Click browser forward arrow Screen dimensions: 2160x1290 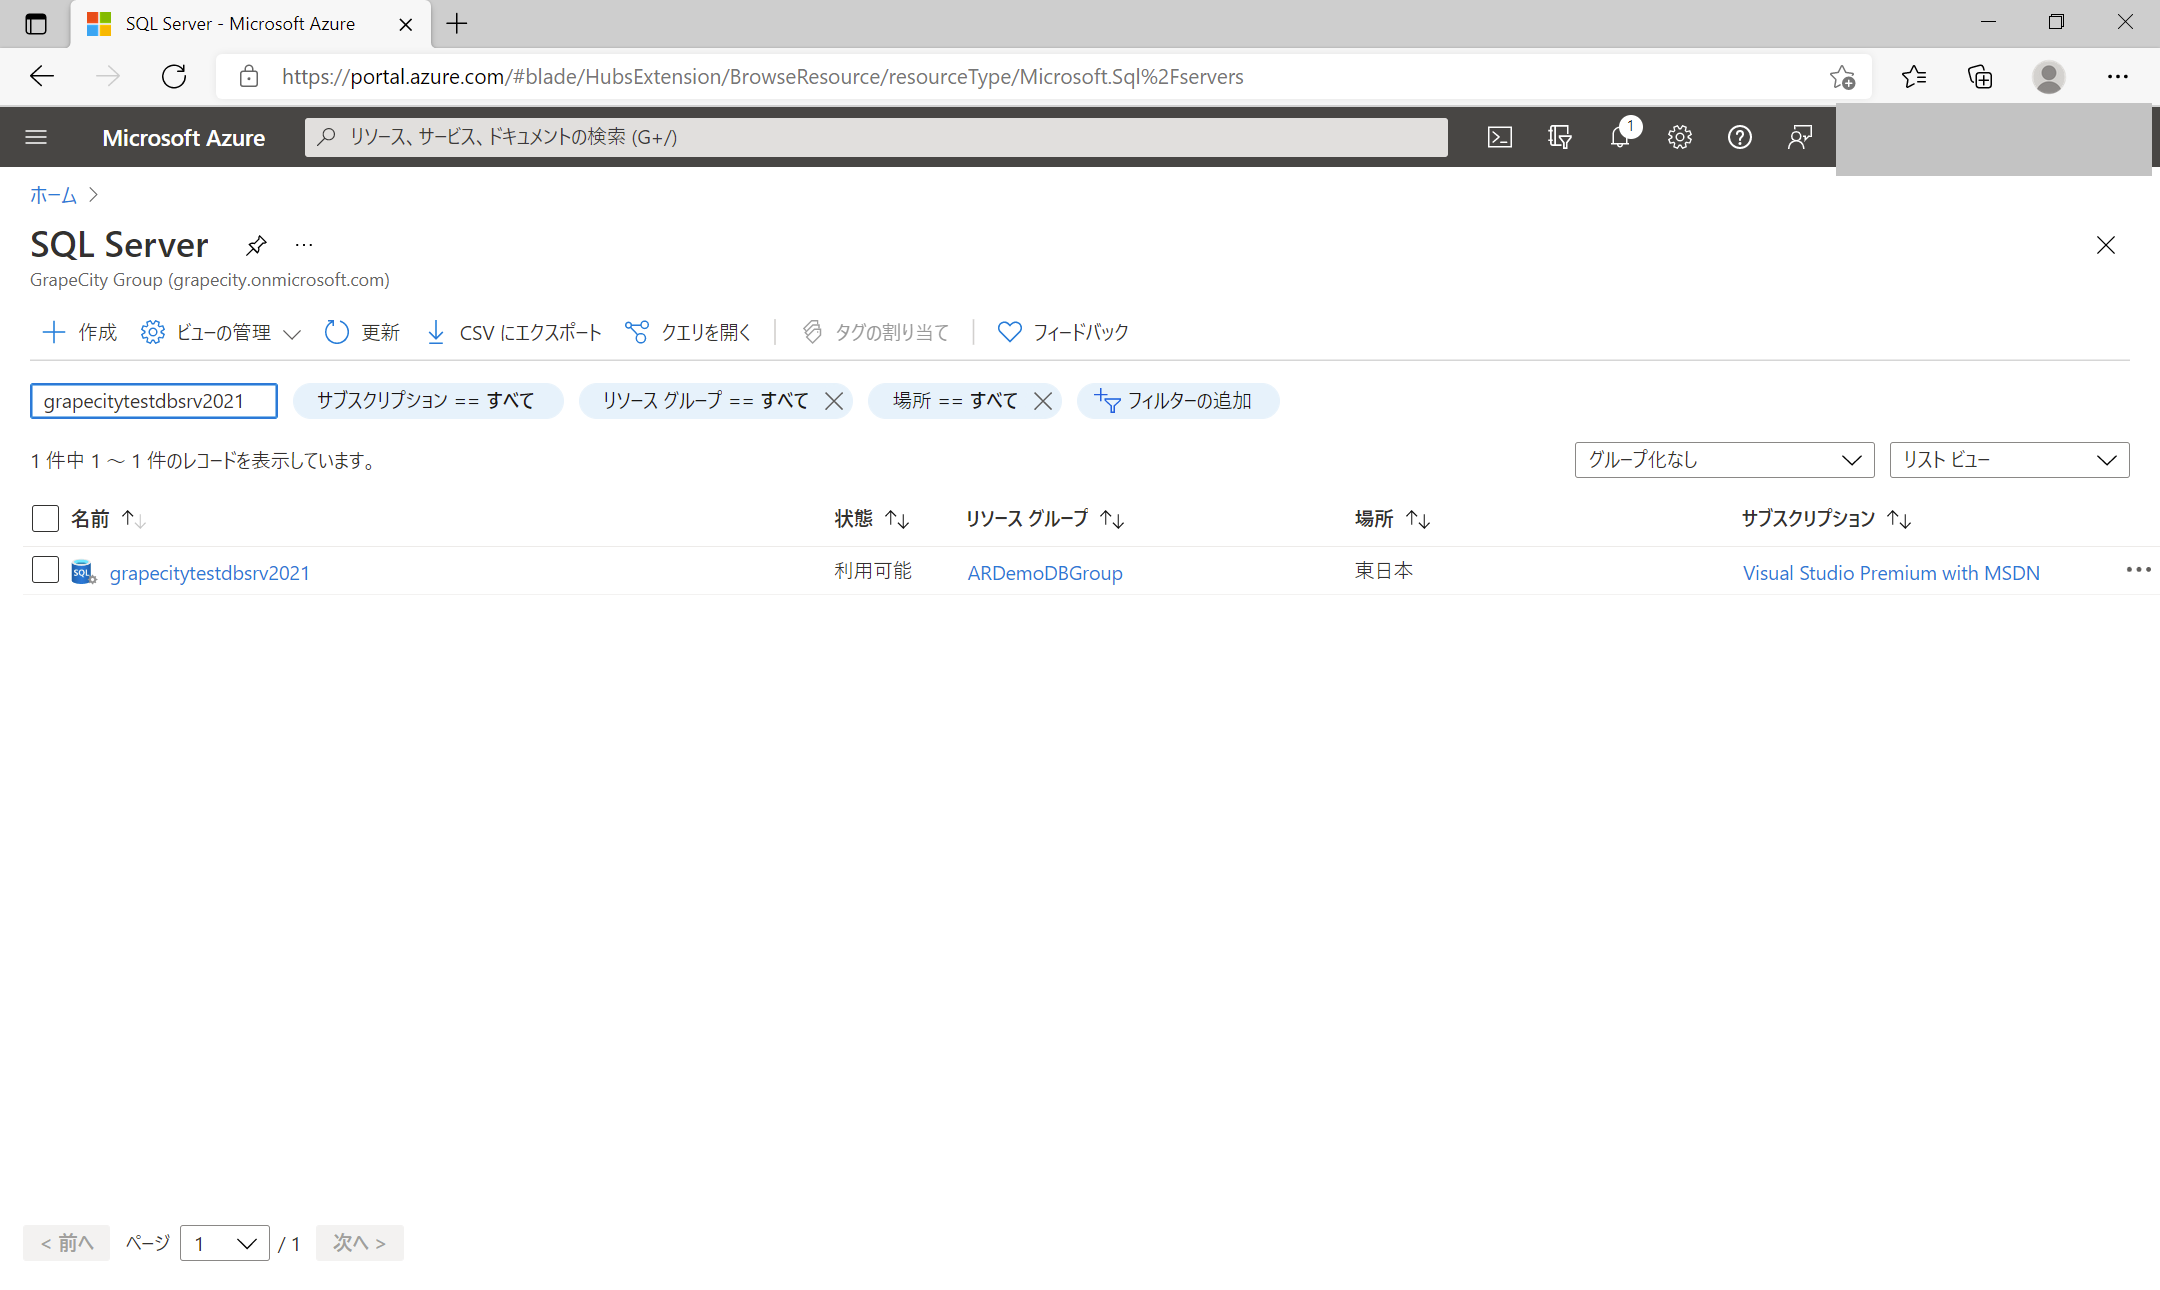click(x=108, y=76)
